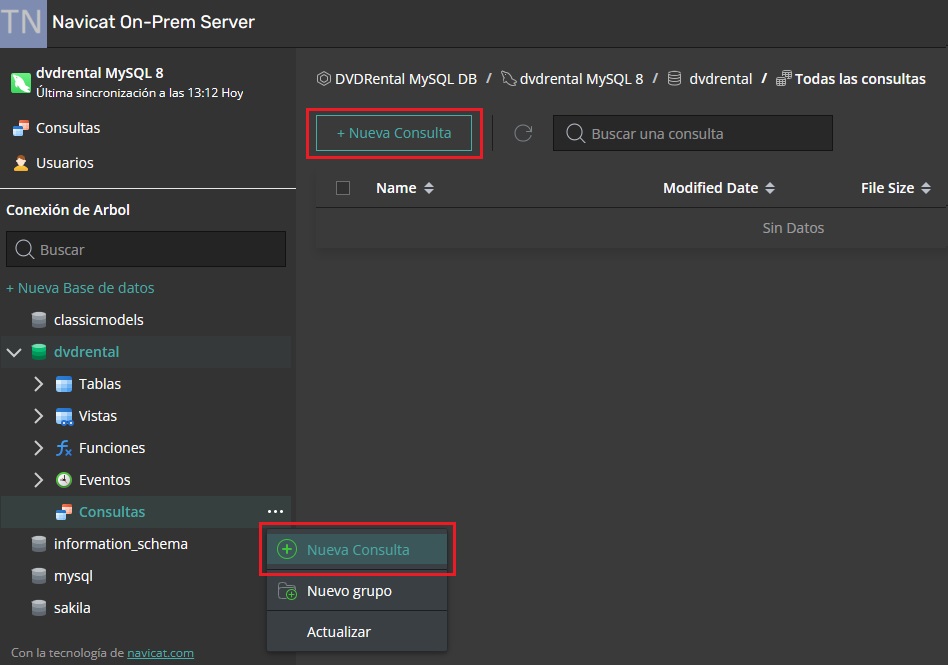Screen dimensions: 948x665
Task: Click the tree search magnifier icon
Action: (24, 249)
